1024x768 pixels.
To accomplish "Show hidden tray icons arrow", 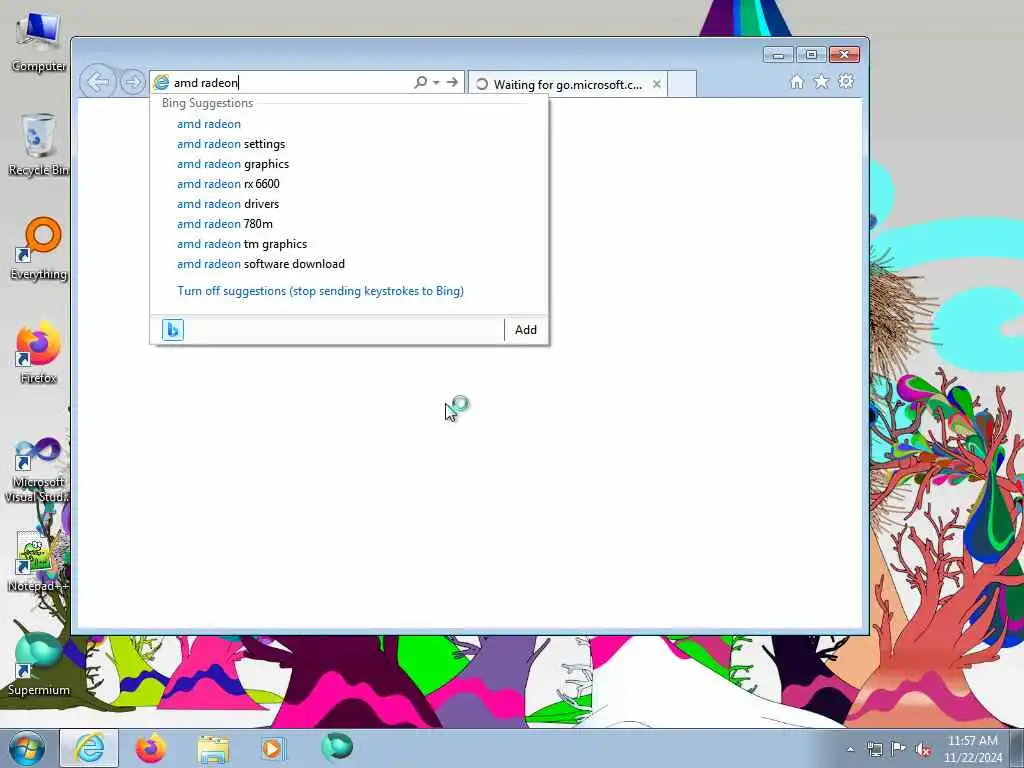I will 850,749.
